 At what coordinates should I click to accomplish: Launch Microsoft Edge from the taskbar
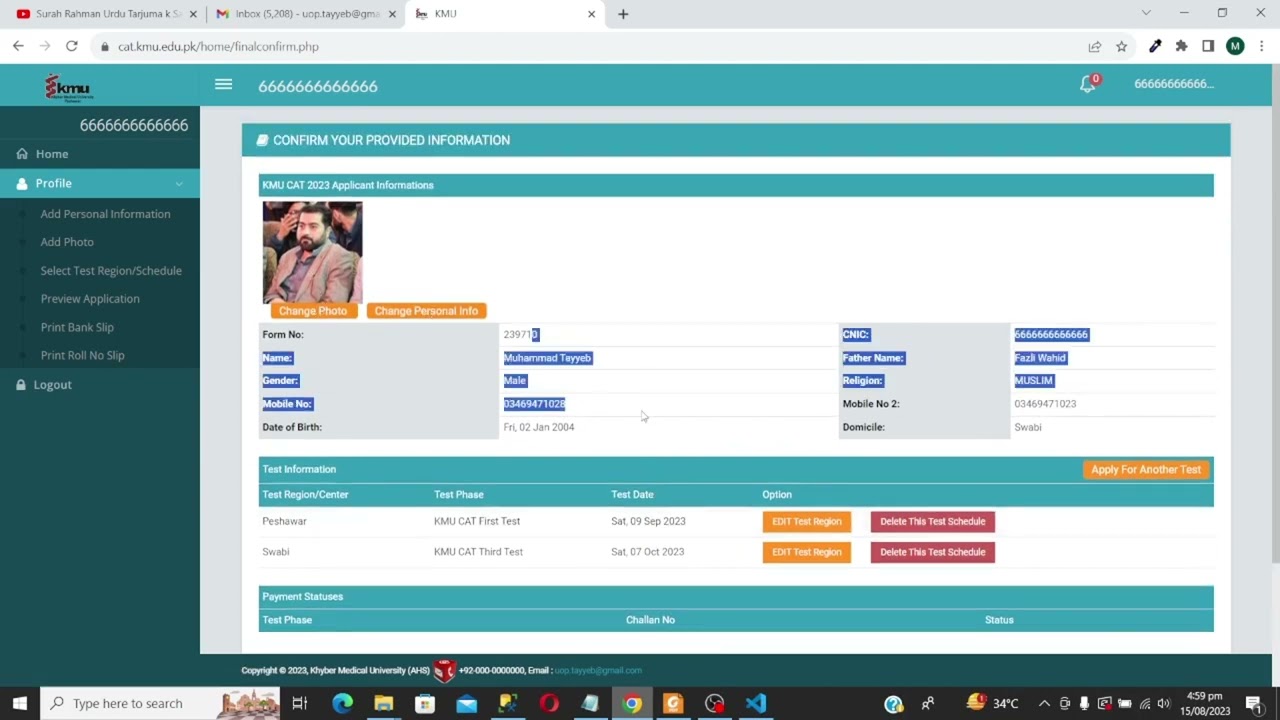click(x=342, y=703)
